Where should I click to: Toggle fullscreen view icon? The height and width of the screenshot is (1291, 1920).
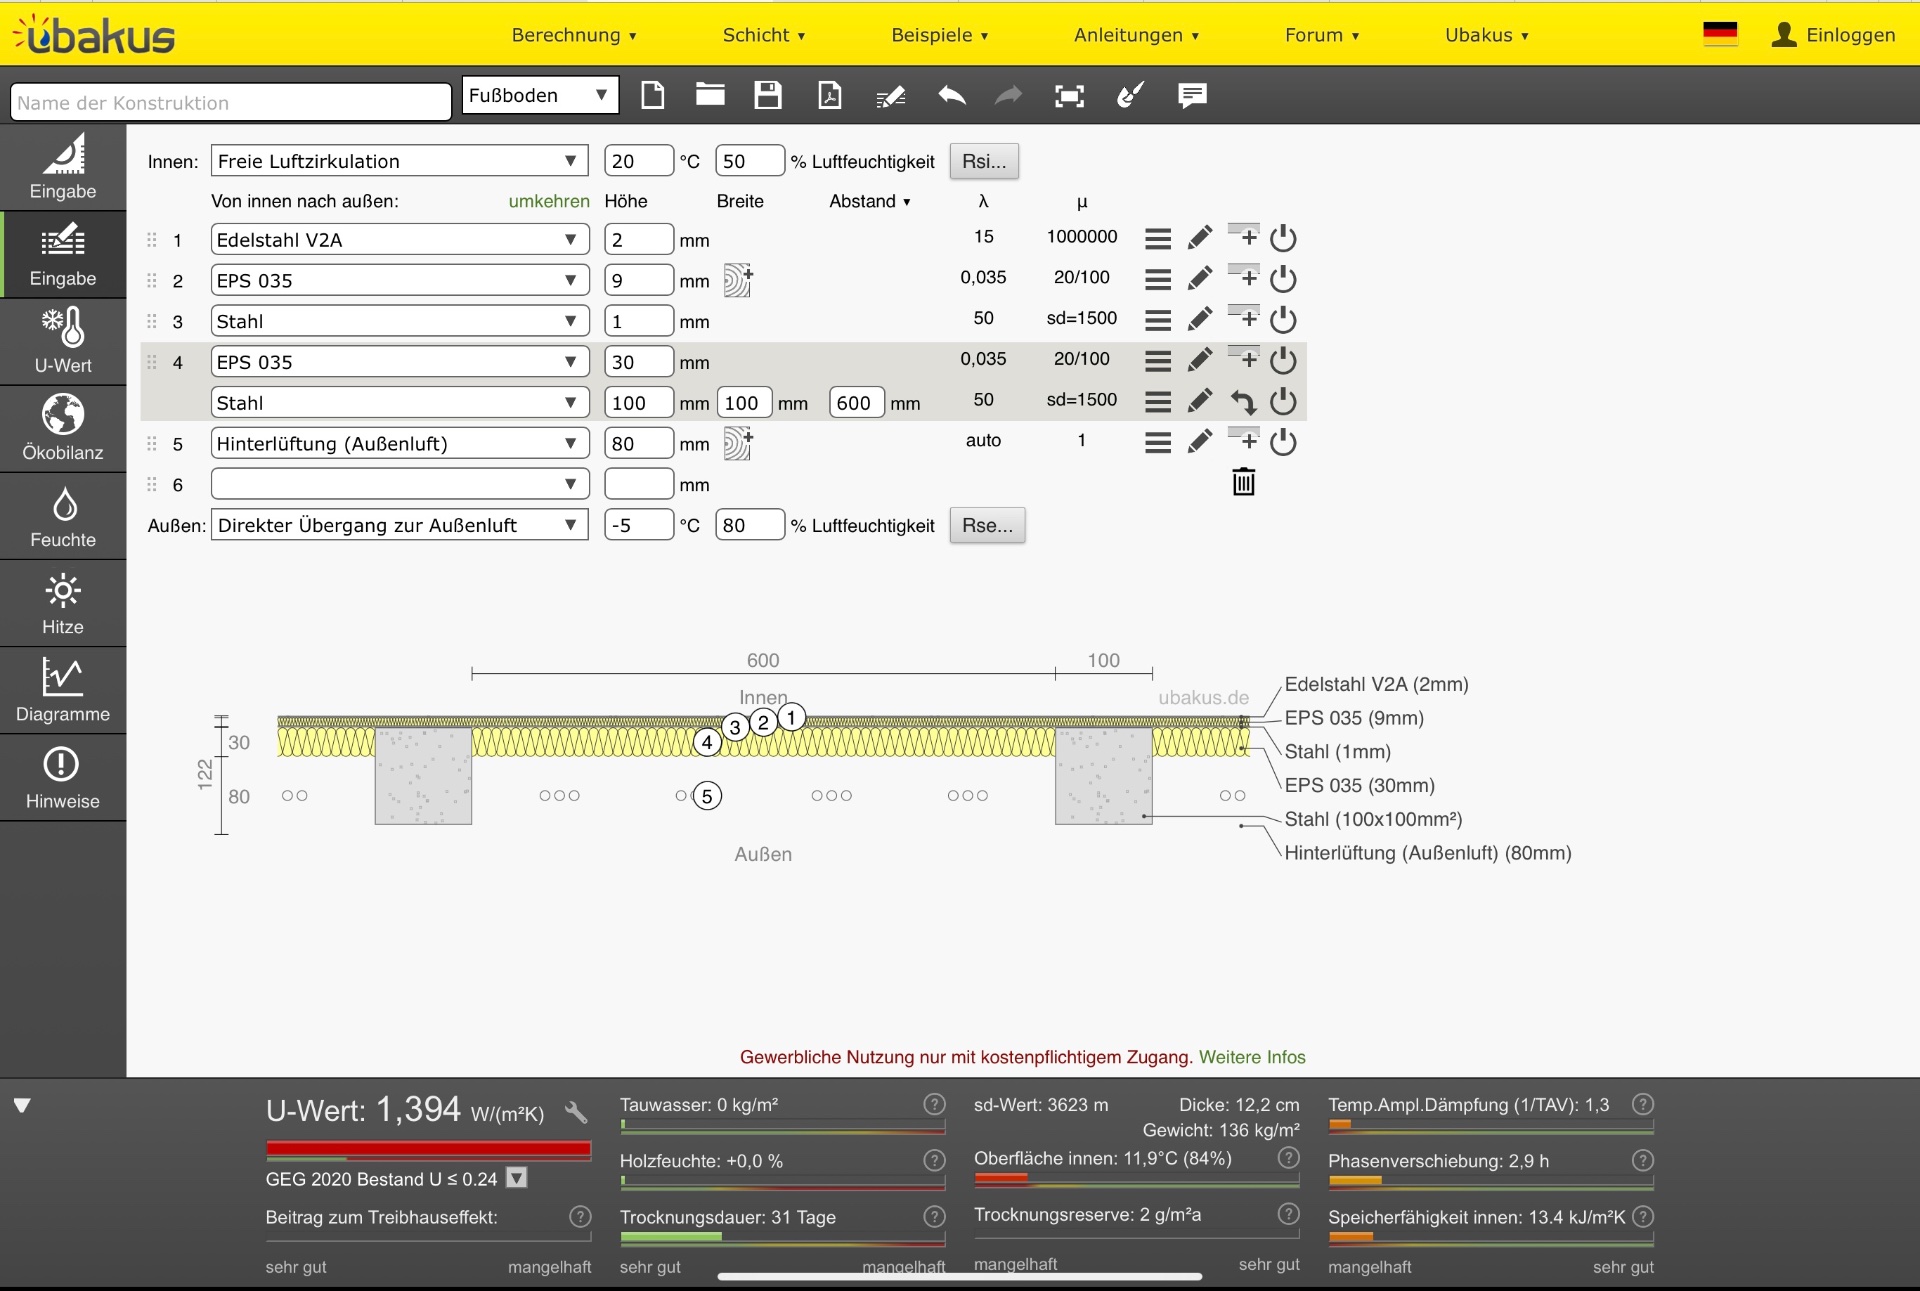tap(1070, 96)
